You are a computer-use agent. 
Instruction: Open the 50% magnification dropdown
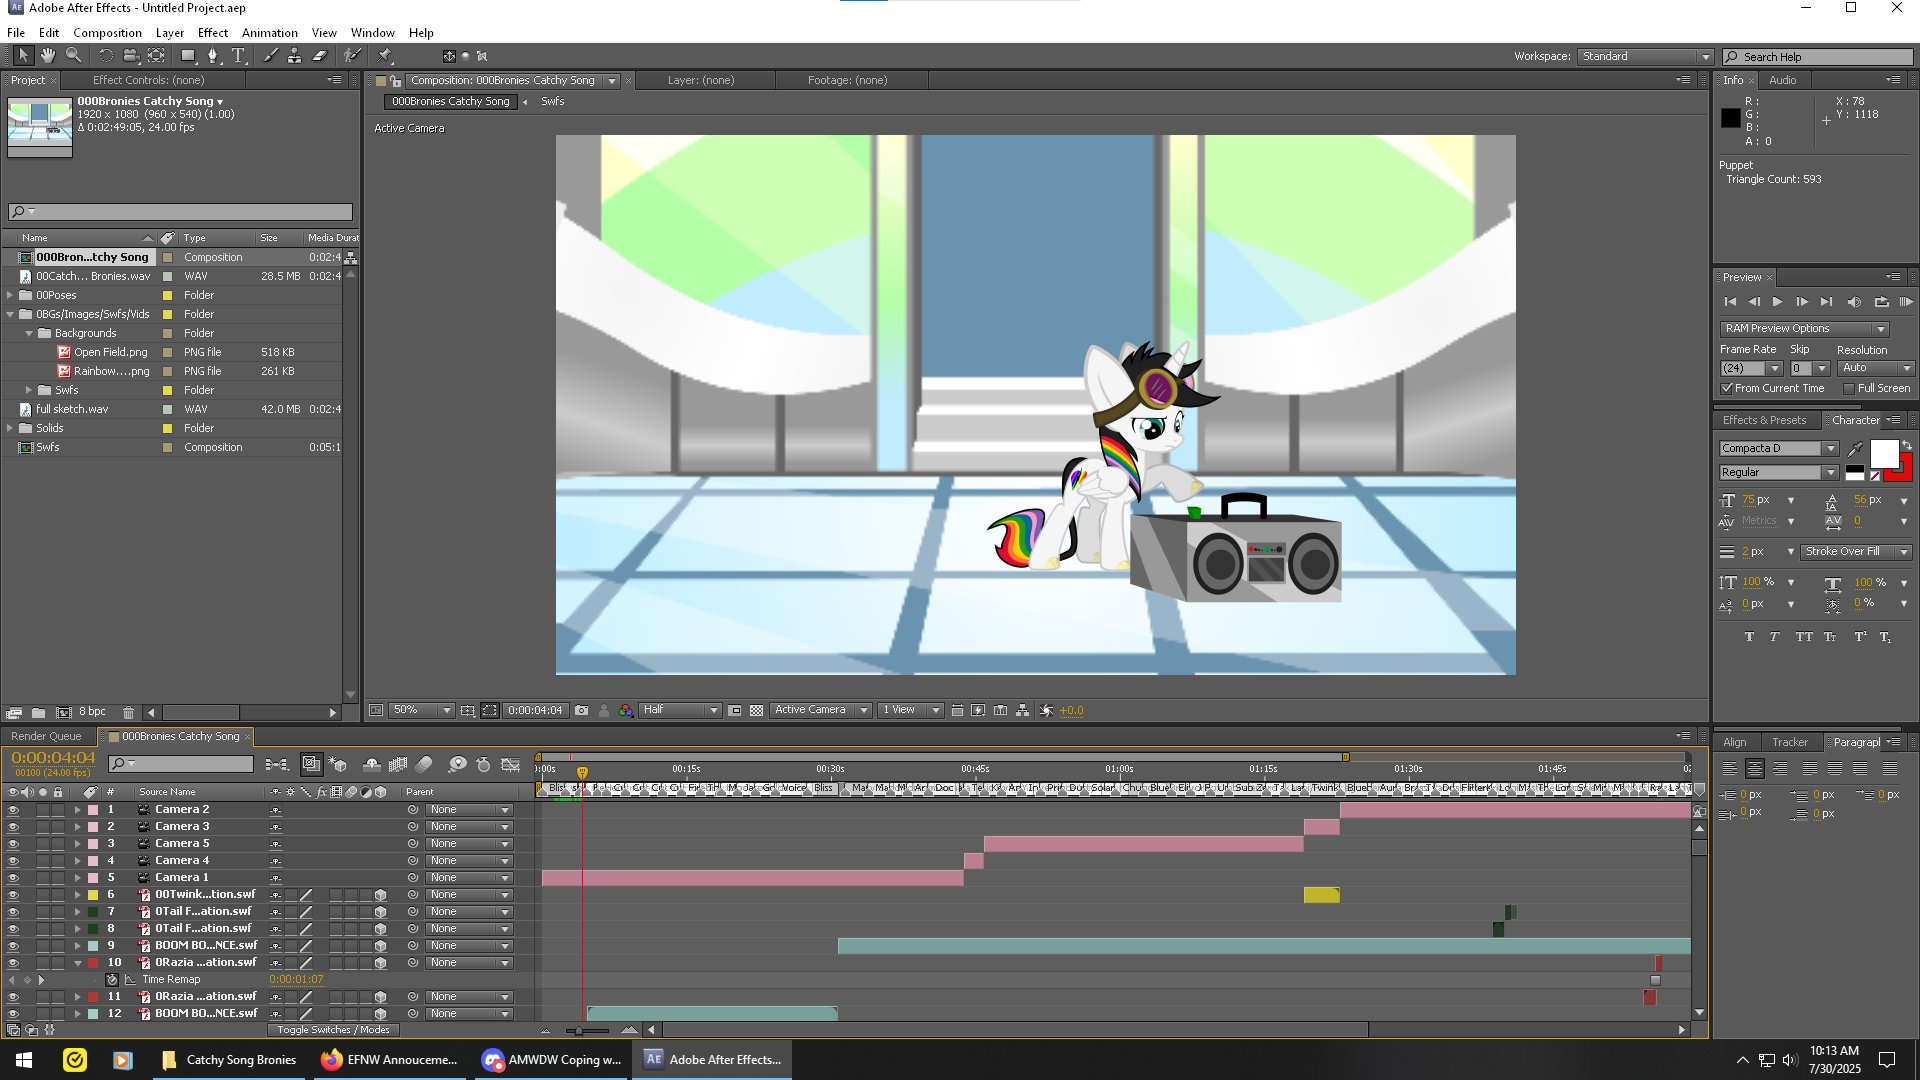coord(421,710)
